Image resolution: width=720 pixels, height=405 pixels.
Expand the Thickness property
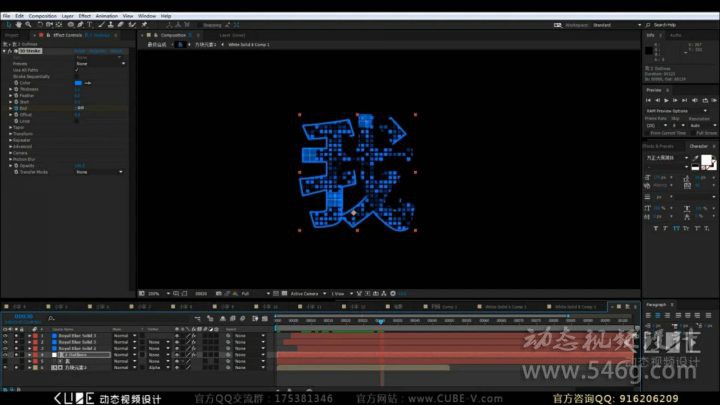(11, 88)
